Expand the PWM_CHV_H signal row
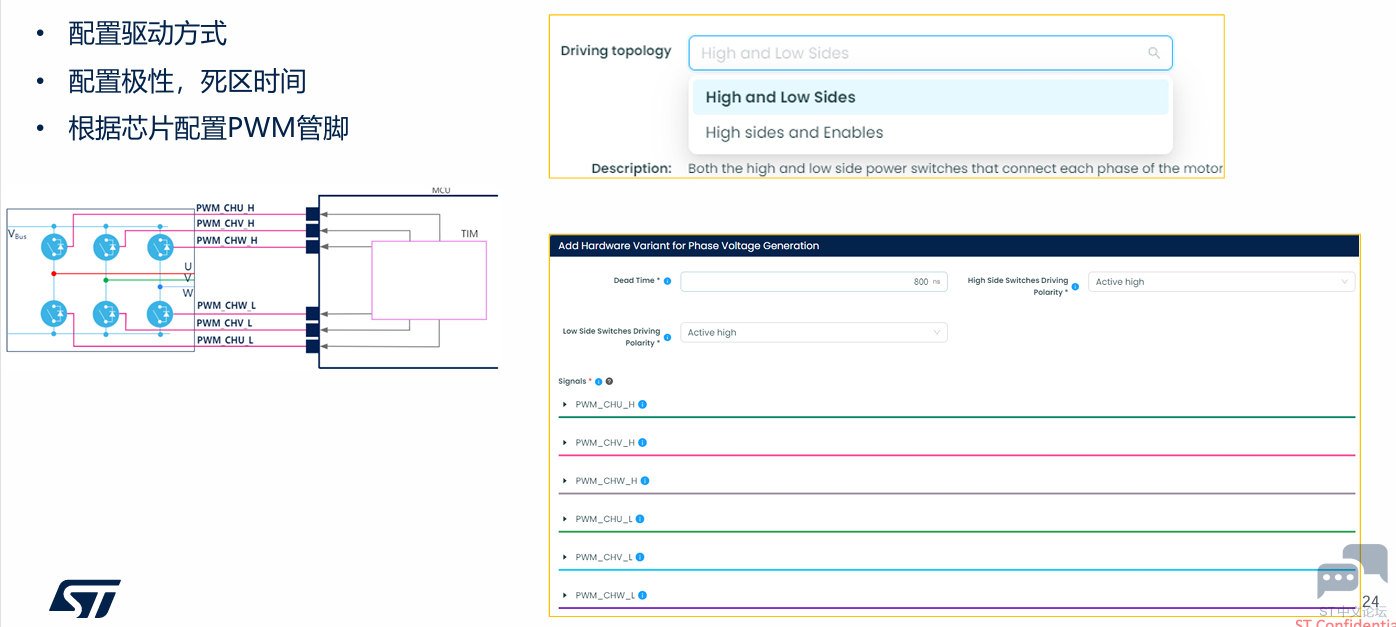Screen dimensions: 1396x627 tap(565, 443)
